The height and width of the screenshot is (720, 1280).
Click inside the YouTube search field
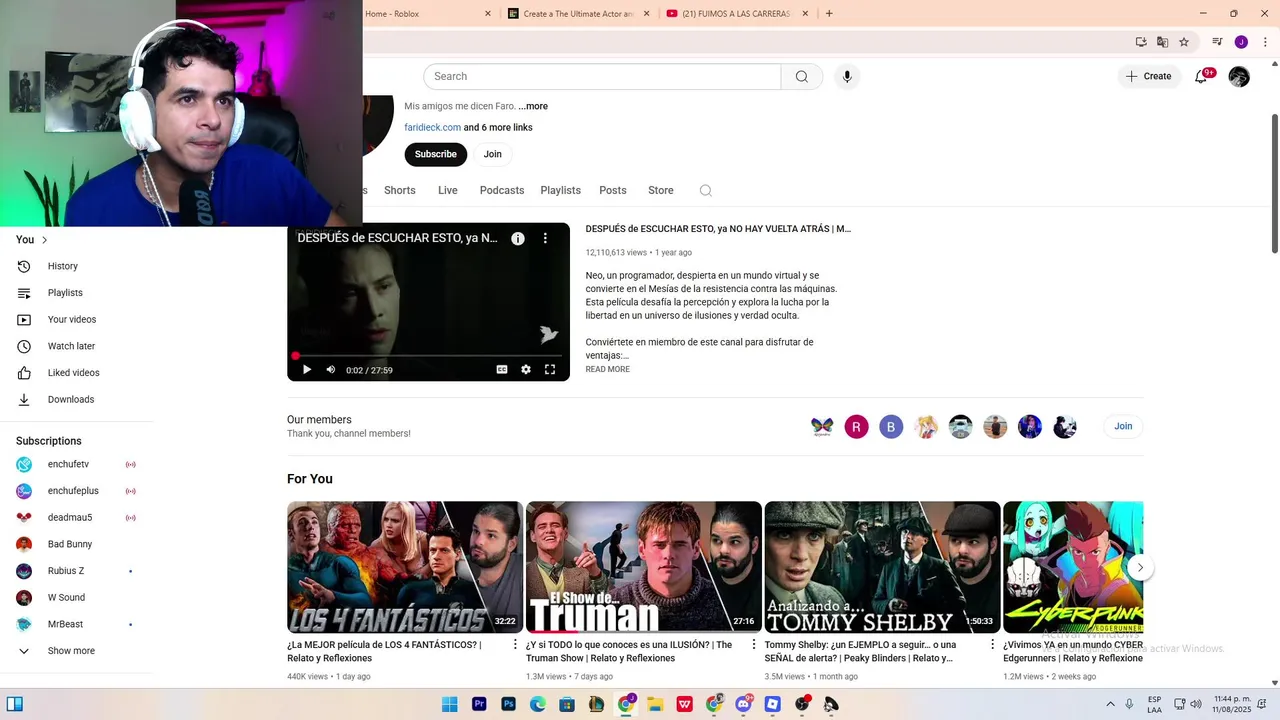pyautogui.click(x=602, y=77)
